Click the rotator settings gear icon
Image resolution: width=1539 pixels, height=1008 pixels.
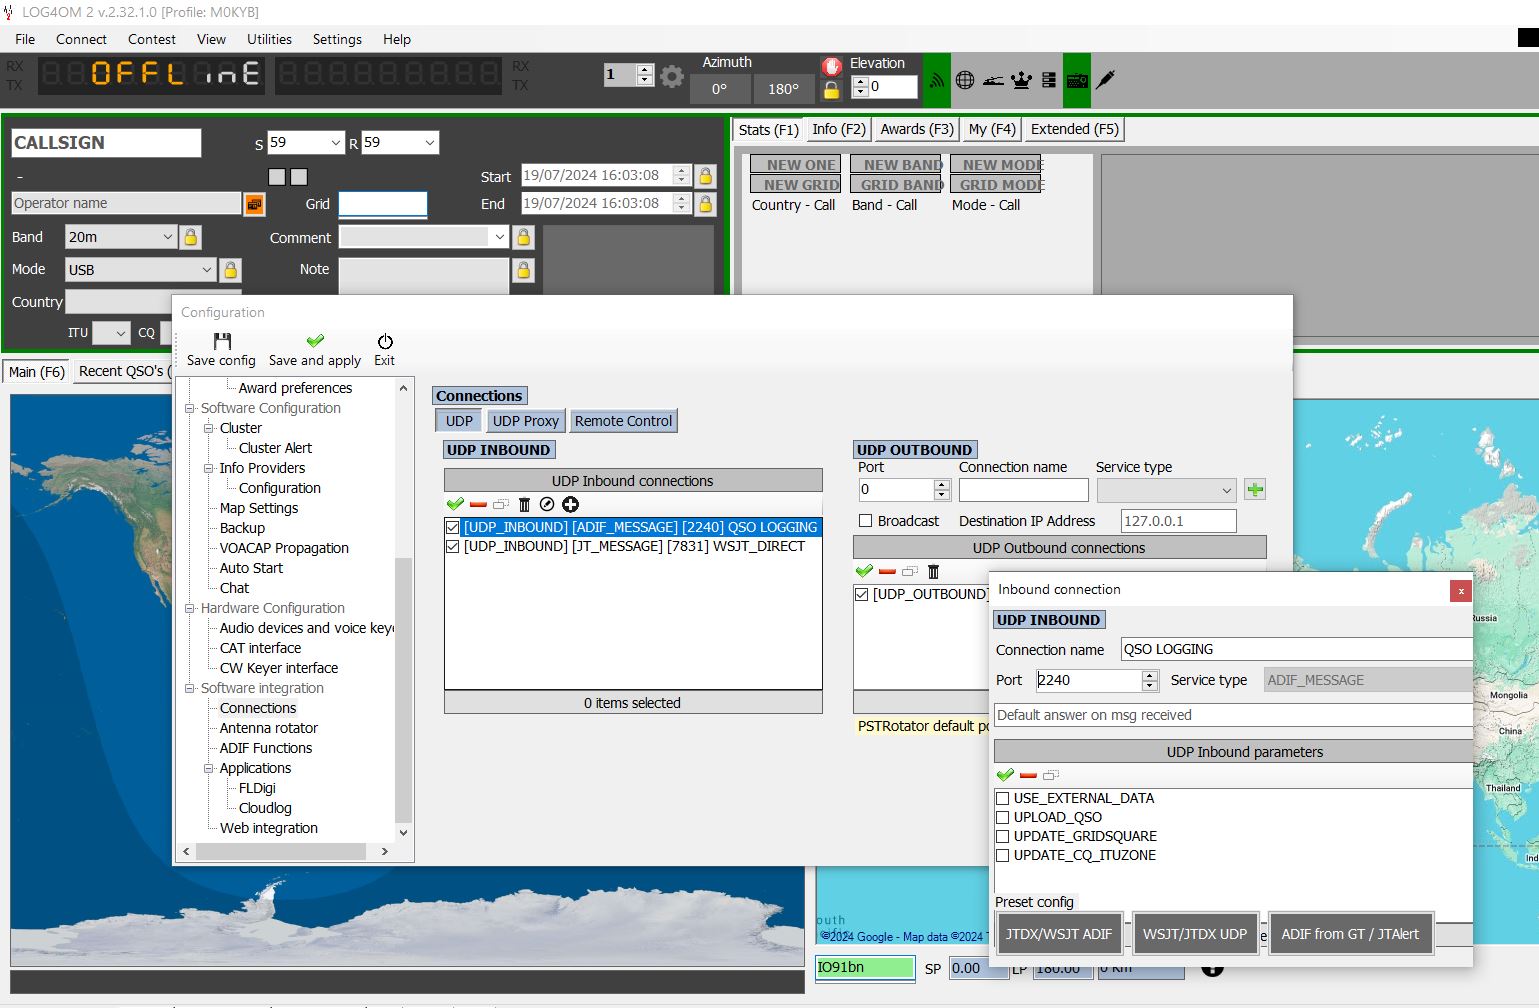click(x=672, y=76)
